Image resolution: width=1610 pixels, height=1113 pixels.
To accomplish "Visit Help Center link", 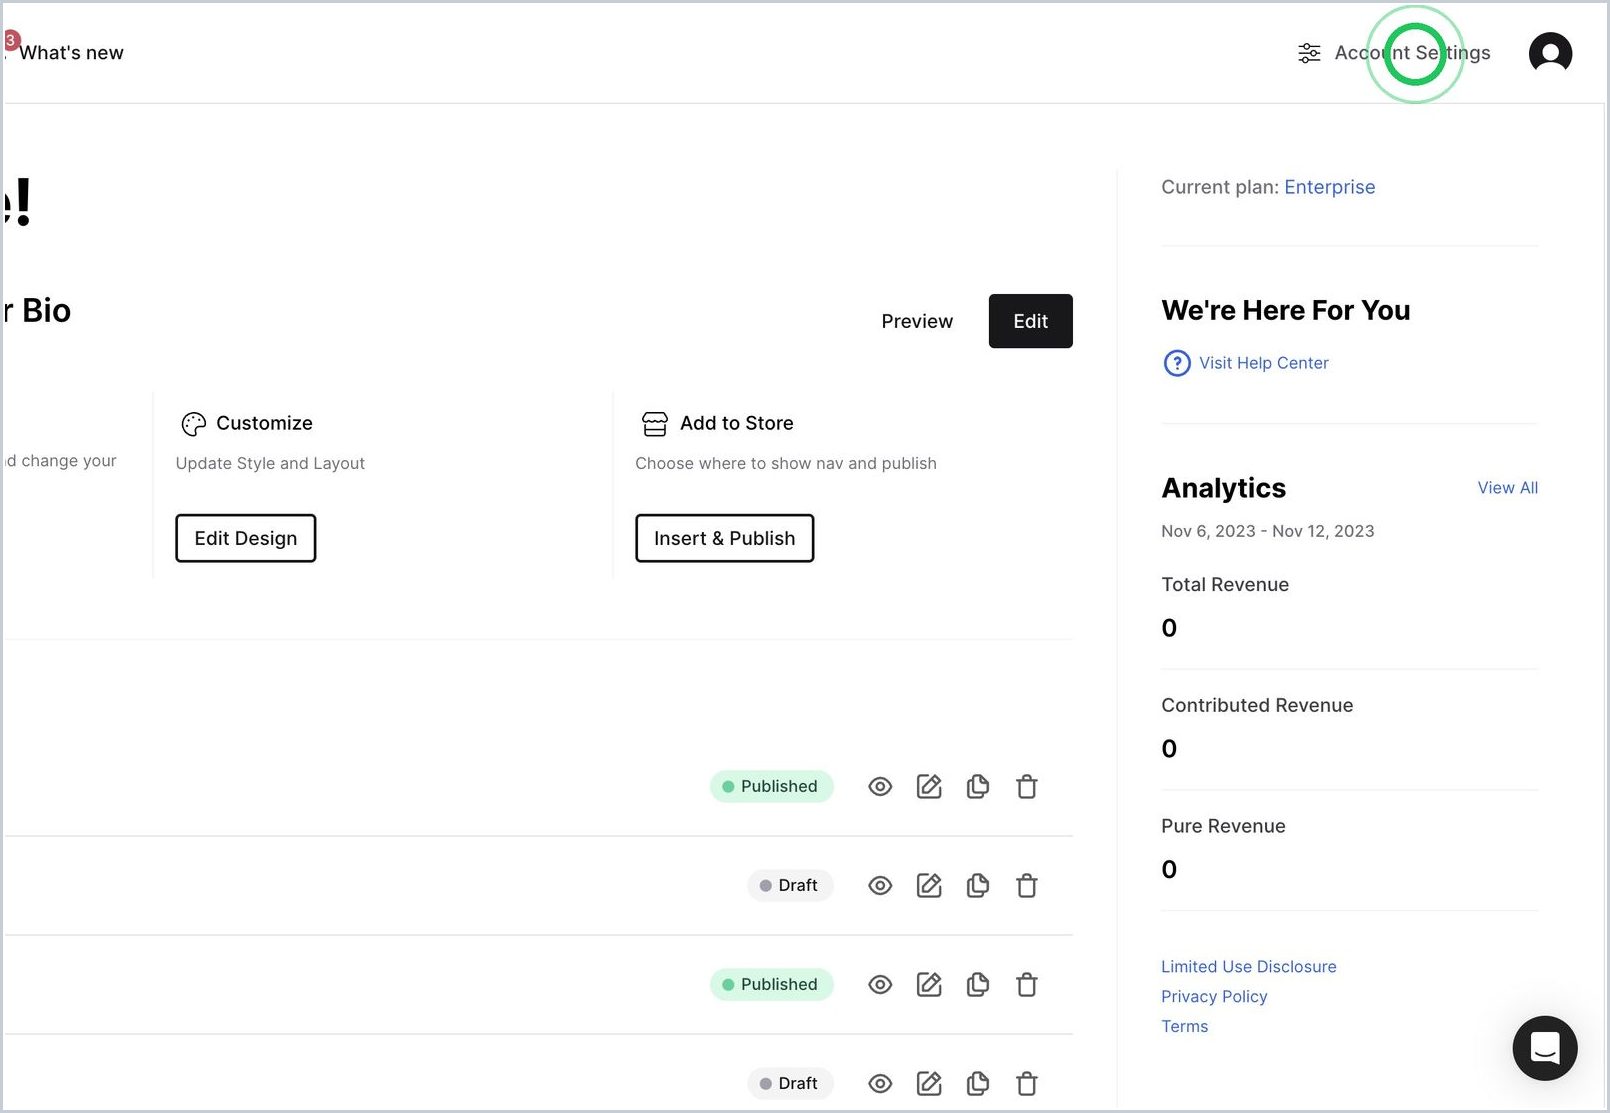I will [x=1264, y=364].
